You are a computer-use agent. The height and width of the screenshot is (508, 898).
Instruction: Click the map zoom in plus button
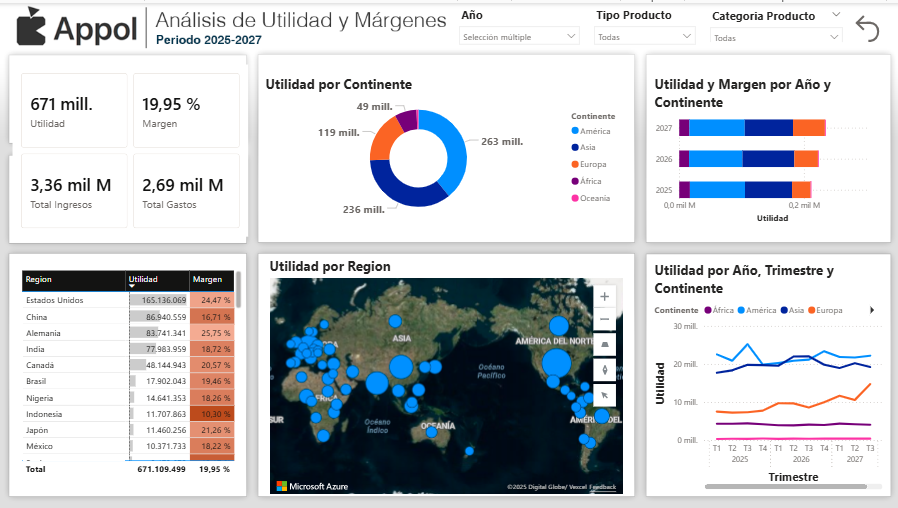tap(604, 296)
